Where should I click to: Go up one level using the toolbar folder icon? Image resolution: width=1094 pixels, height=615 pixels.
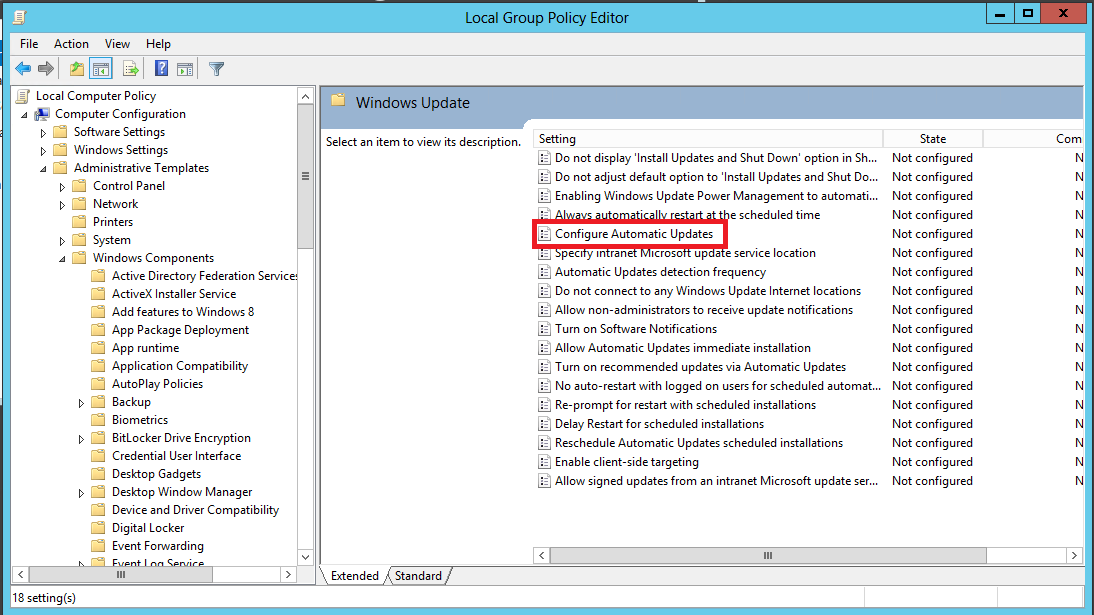coord(77,68)
